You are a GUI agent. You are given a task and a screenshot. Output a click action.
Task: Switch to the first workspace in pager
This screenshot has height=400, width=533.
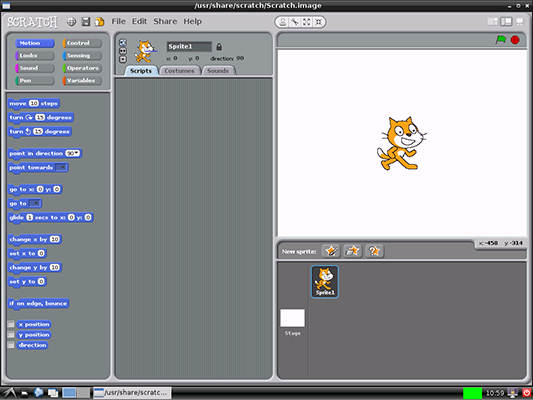(x=69, y=393)
